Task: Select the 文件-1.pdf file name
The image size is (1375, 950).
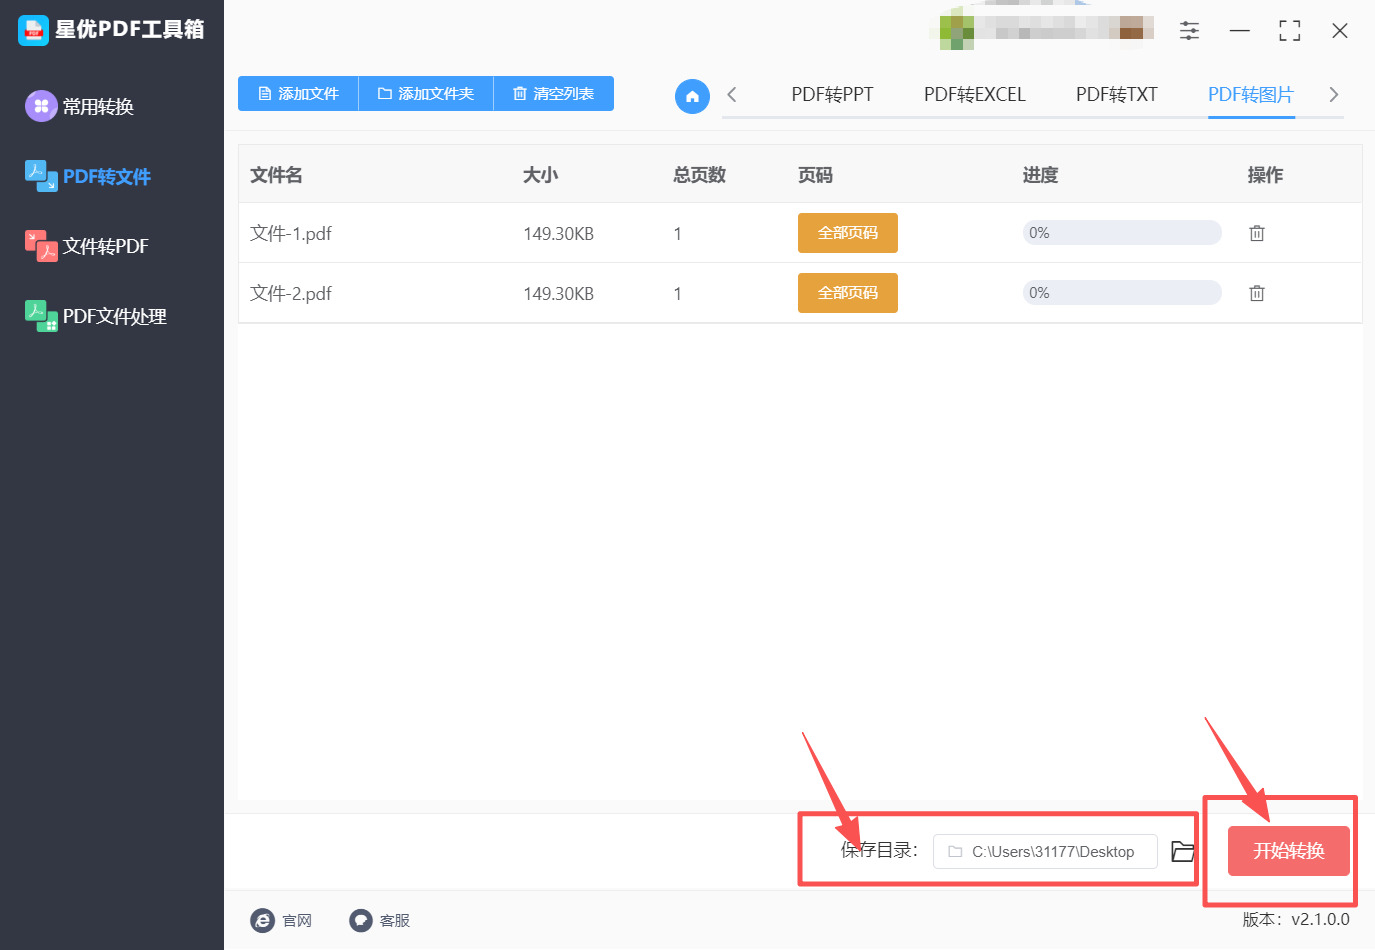Action: point(291,233)
